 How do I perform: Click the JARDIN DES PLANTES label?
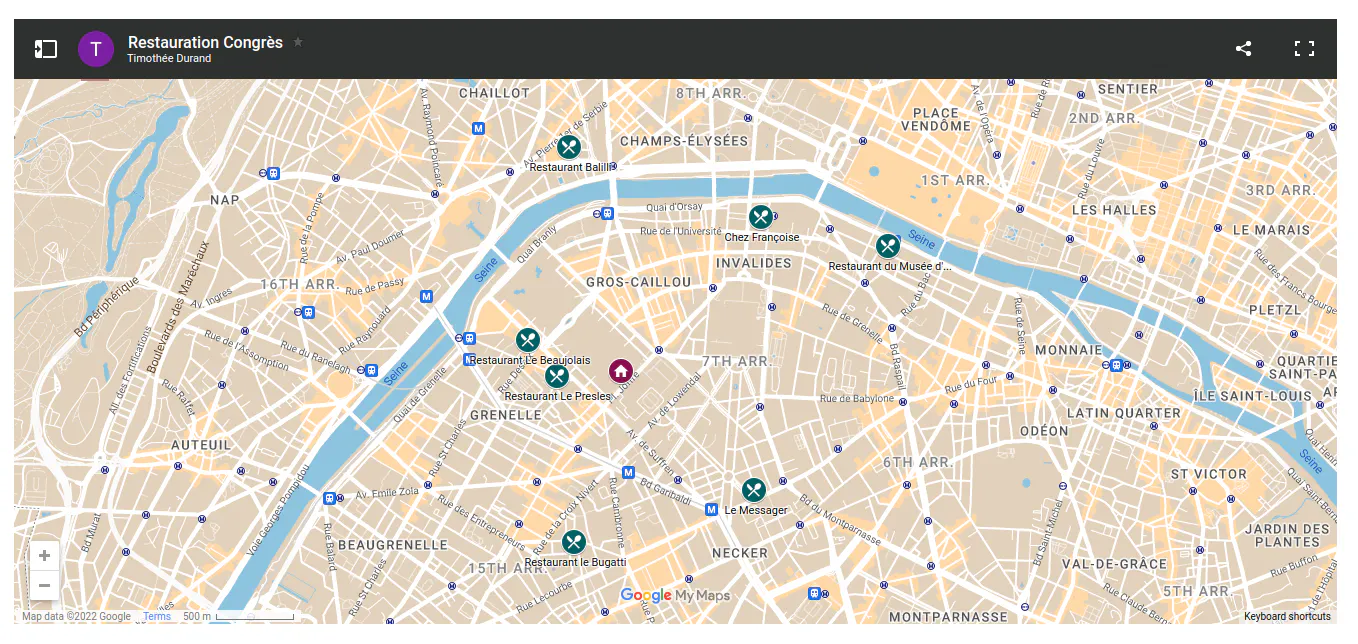pyautogui.click(x=1287, y=535)
